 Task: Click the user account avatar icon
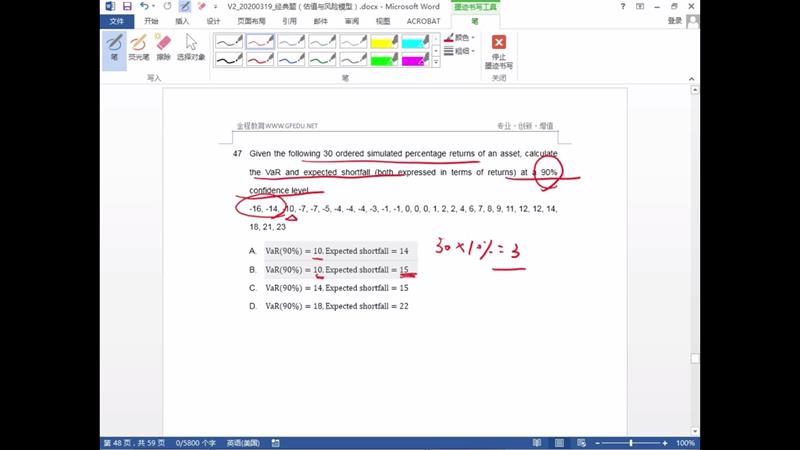pos(693,21)
